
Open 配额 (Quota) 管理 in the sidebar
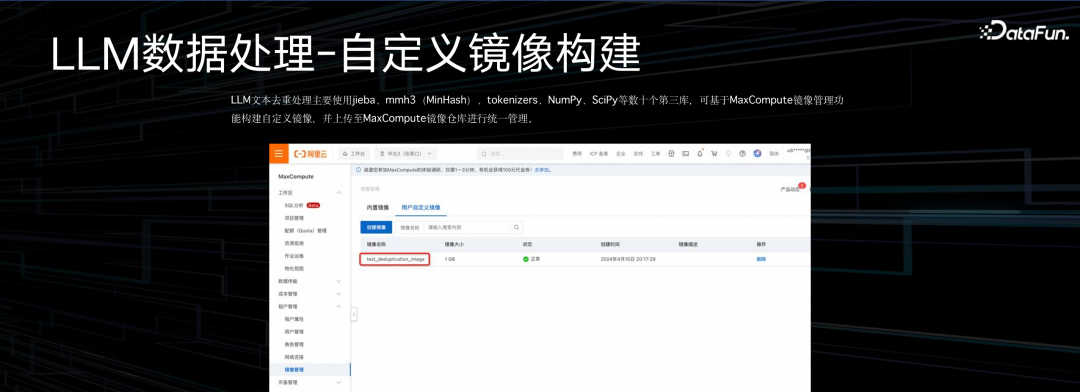coord(305,230)
